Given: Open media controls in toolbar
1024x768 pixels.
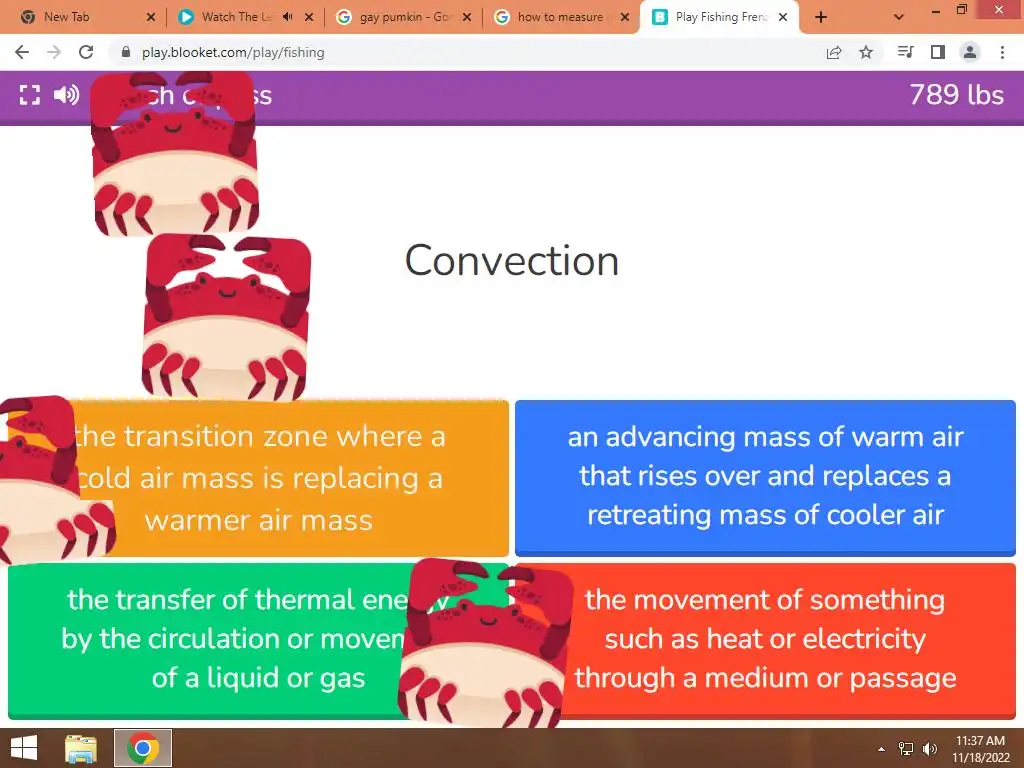Looking at the screenshot, I should (x=905, y=52).
